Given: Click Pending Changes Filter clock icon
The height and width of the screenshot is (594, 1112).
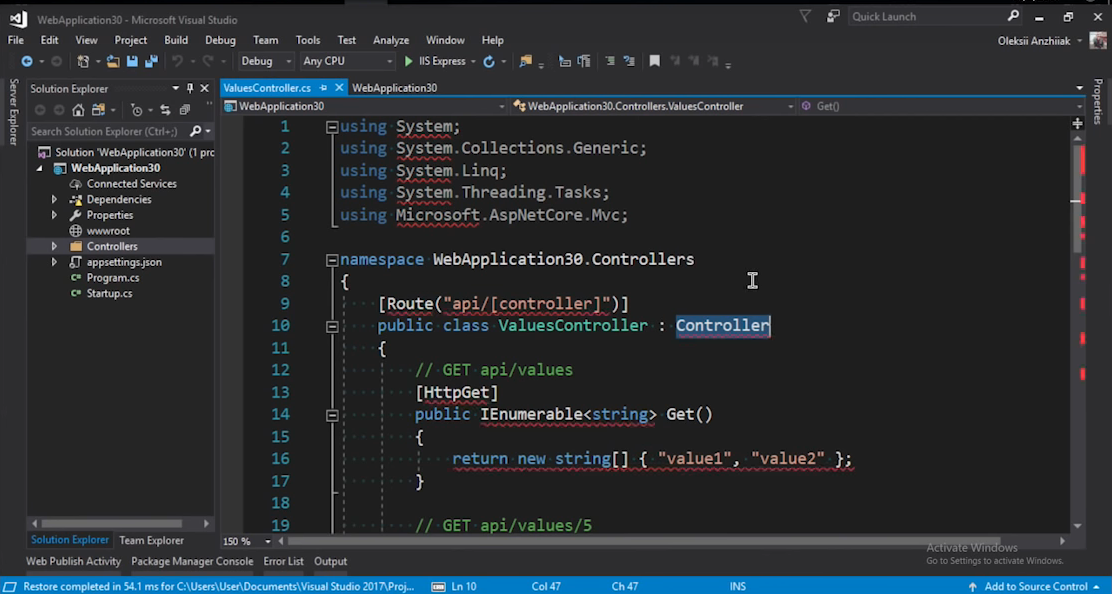Looking at the screenshot, I should tap(137, 110).
